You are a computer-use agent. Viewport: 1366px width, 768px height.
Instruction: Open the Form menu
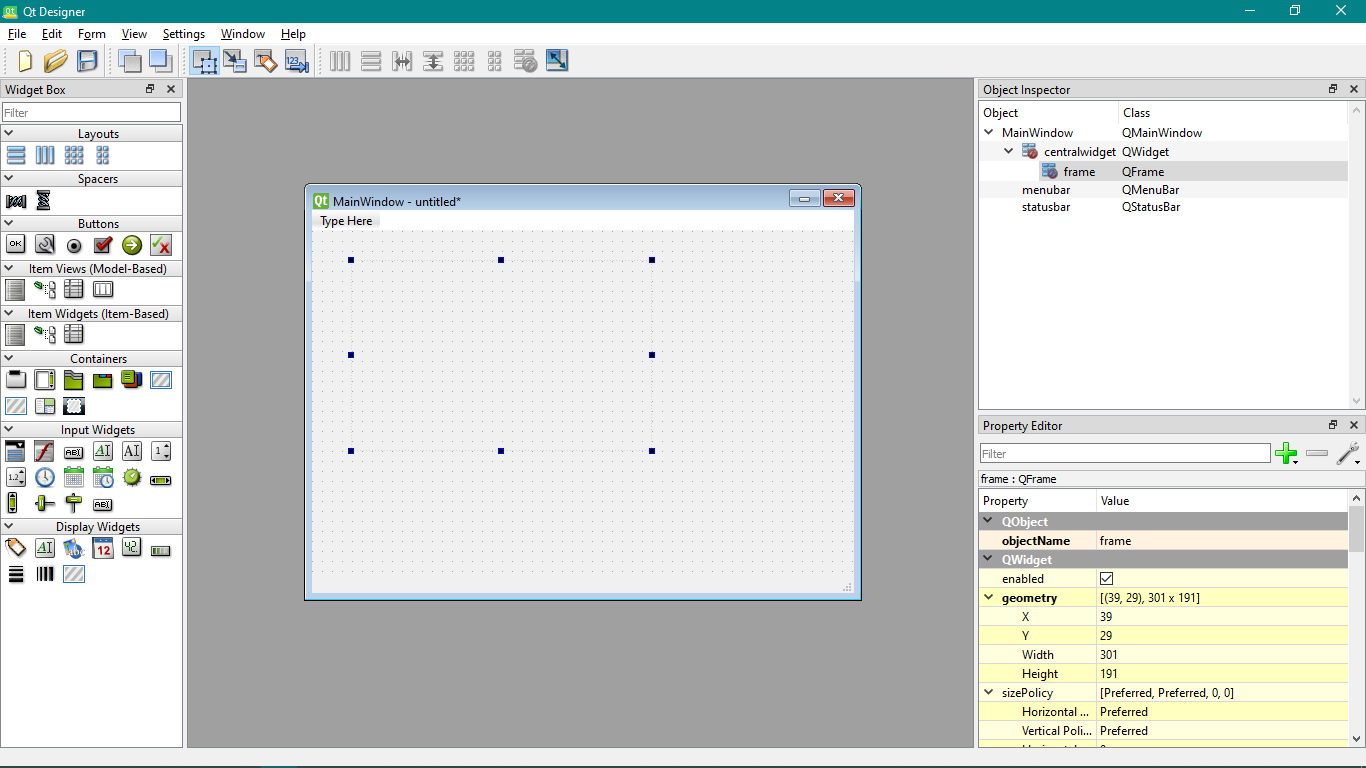92,34
